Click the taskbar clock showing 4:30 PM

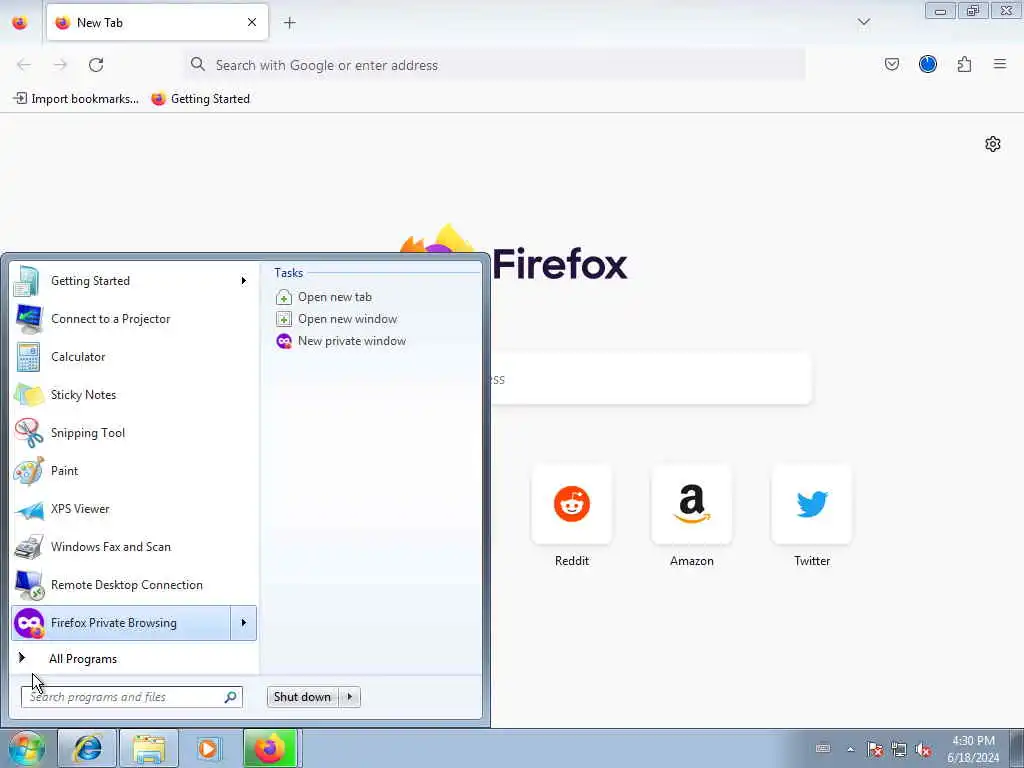(x=973, y=749)
